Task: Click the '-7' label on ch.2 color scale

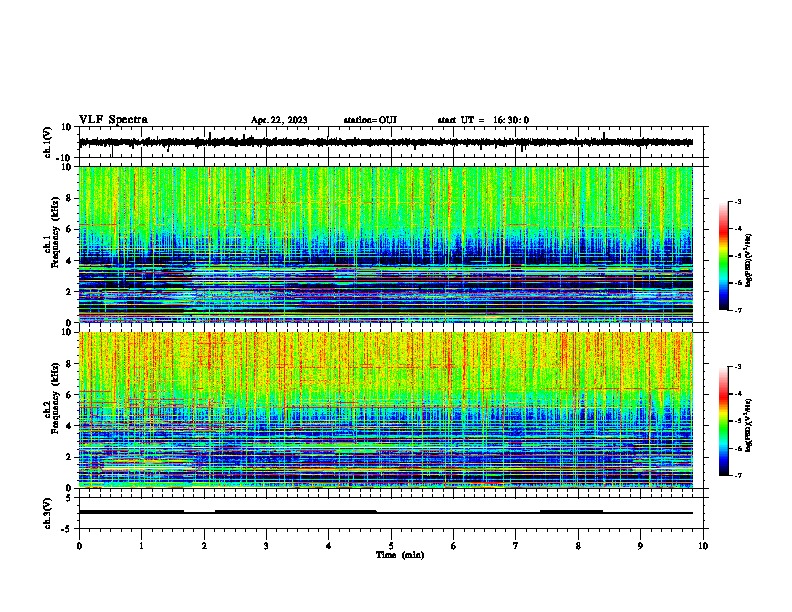Action: [x=737, y=476]
